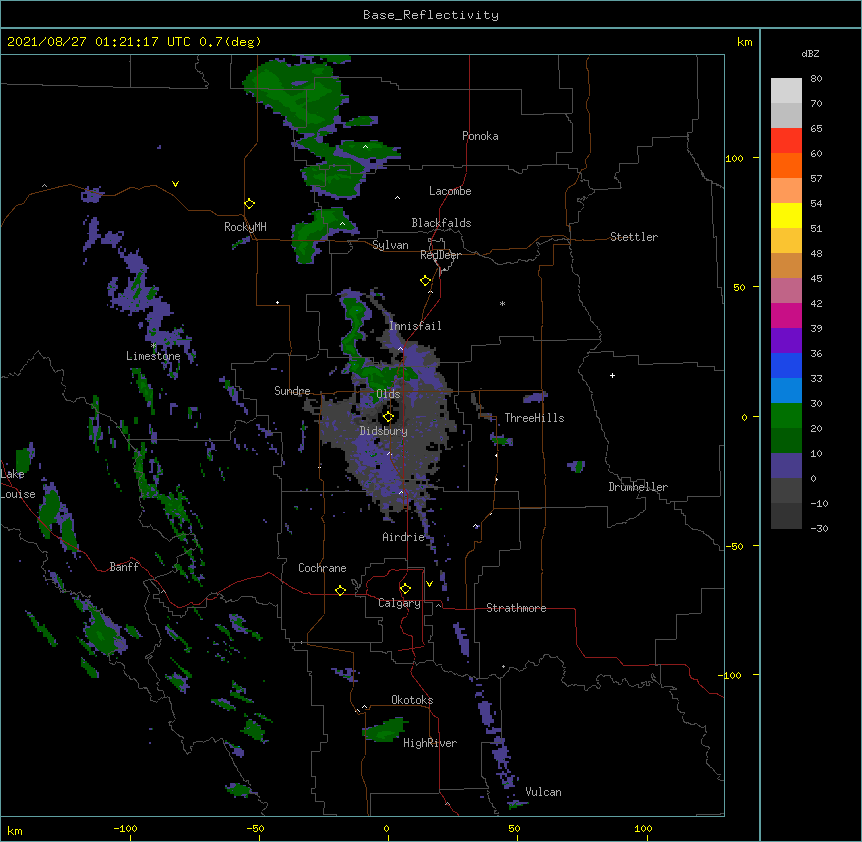Select the Olds town label
The image size is (862, 842).
[388, 394]
